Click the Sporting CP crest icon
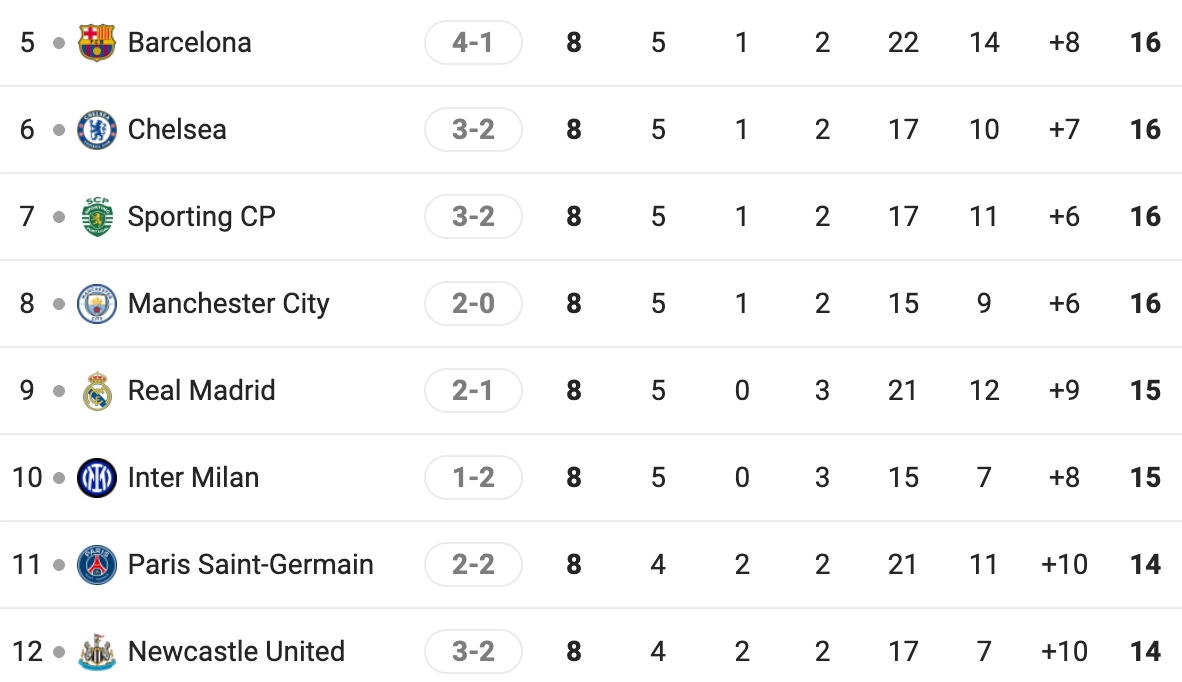The width and height of the screenshot is (1182, 682). click(97, 217)
